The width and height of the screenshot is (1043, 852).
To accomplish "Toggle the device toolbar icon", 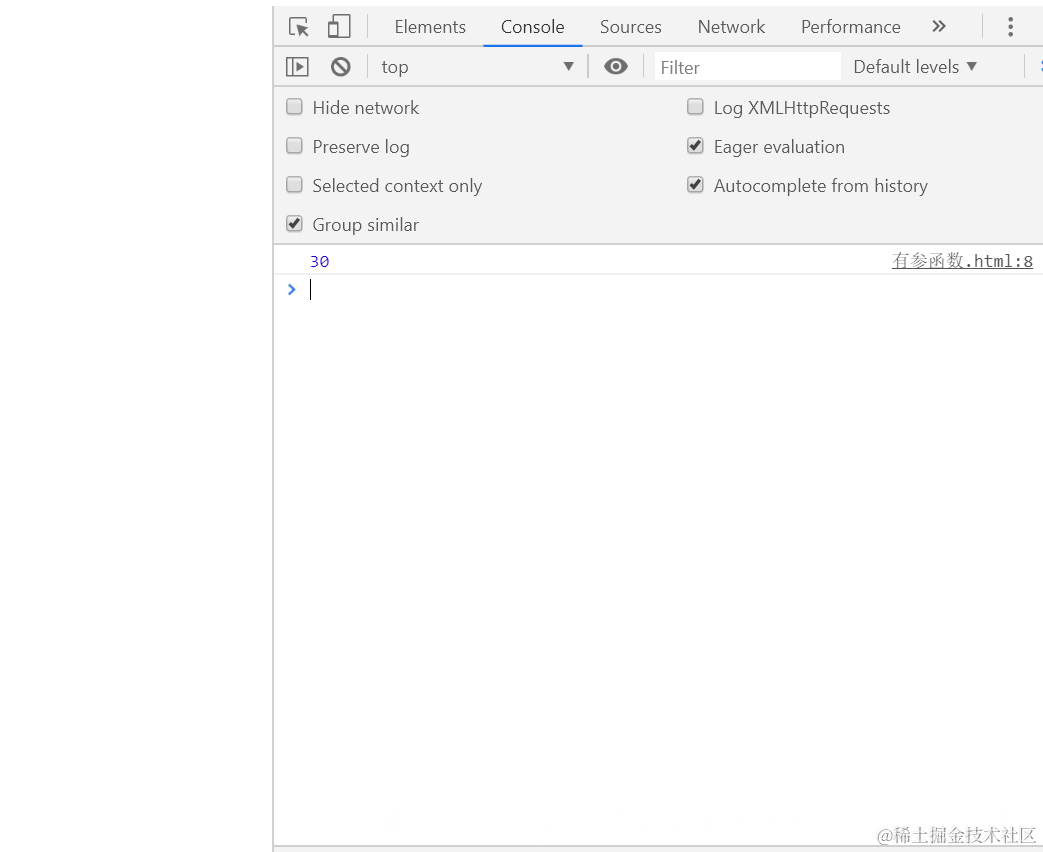I will tap(339, 27).
